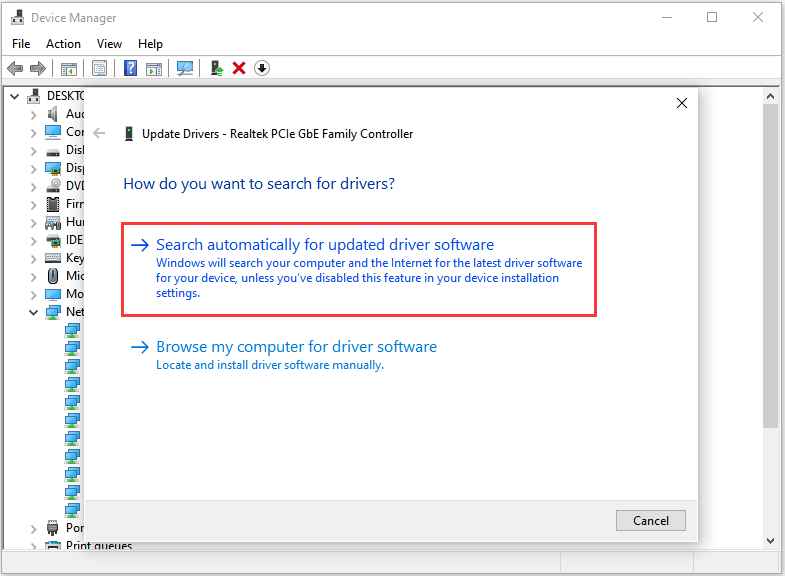785x576 pixels.
Task: Select the Mice category icon
Action: pyautogui.click(x=53, y=276)
